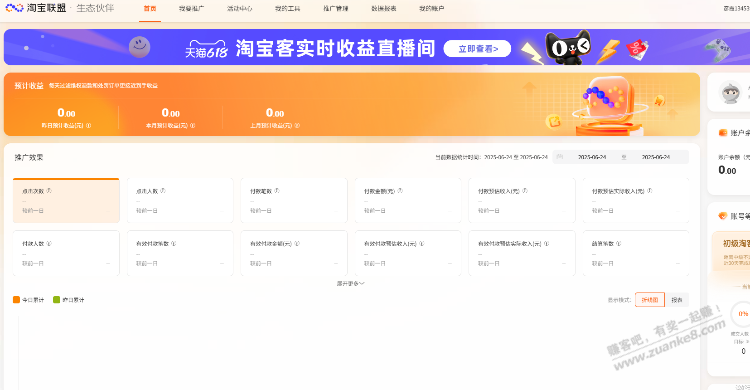The height and width of the screenshot is (390, 750).
Task: Click help icon next to 点击次数
Action: click(x=49, y=190)
